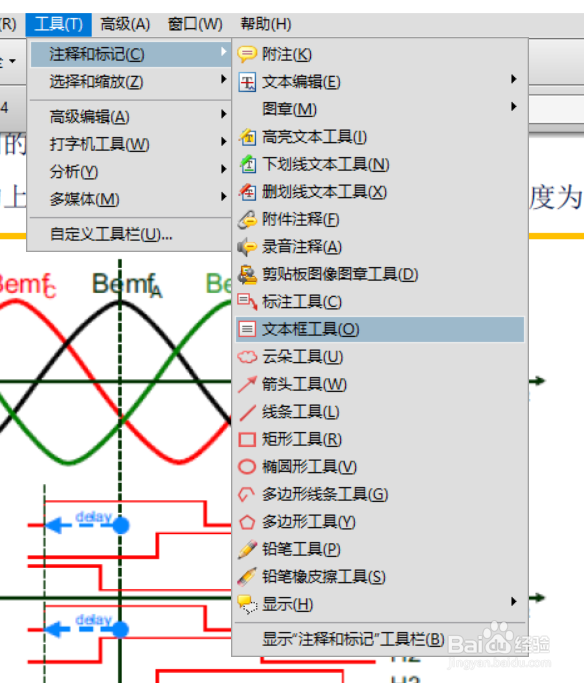Click the 附件注释(F) label
This screenshot has height=683, width=584.
coord(300,220)
